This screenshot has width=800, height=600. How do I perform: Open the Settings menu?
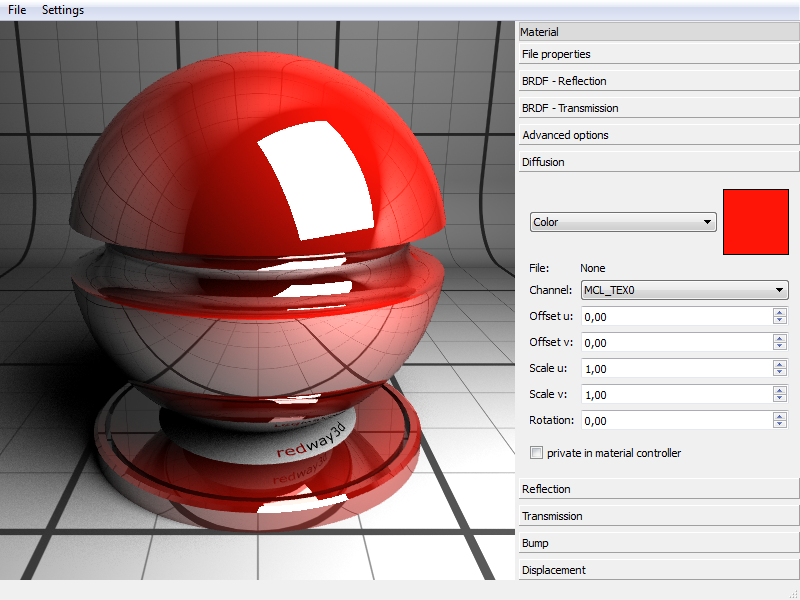[63, 10]
